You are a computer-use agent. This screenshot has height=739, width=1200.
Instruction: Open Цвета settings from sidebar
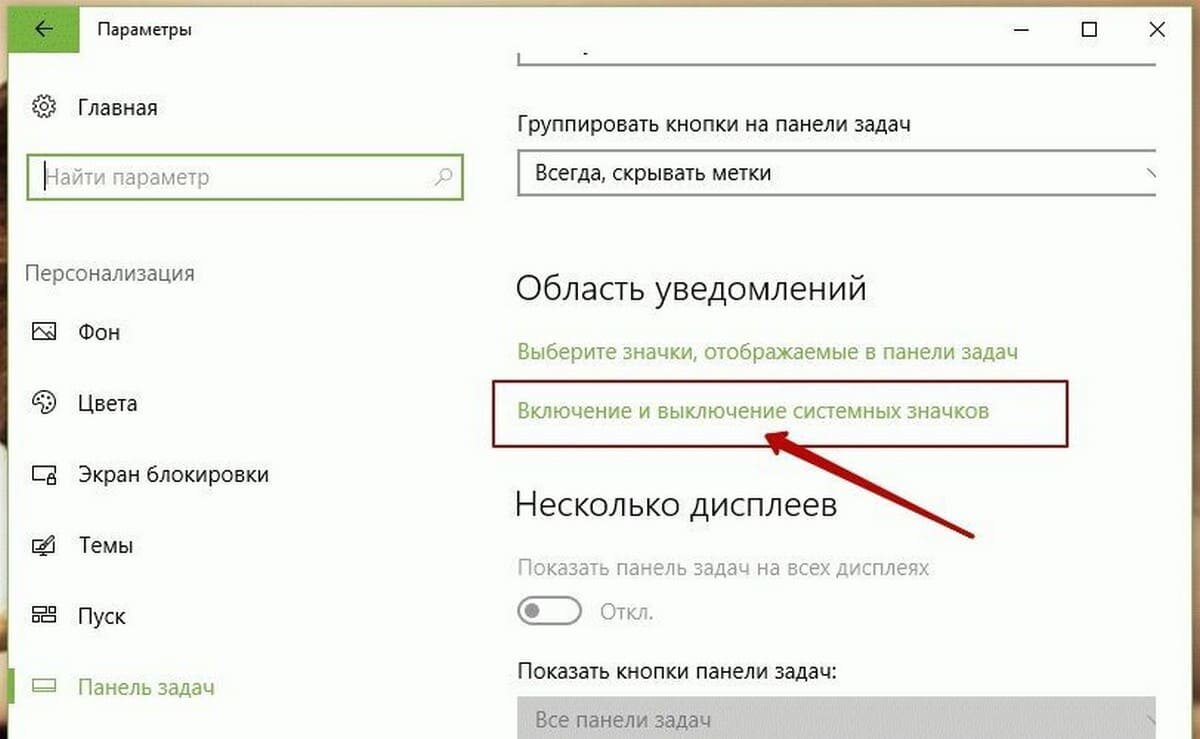coord(108,403)
